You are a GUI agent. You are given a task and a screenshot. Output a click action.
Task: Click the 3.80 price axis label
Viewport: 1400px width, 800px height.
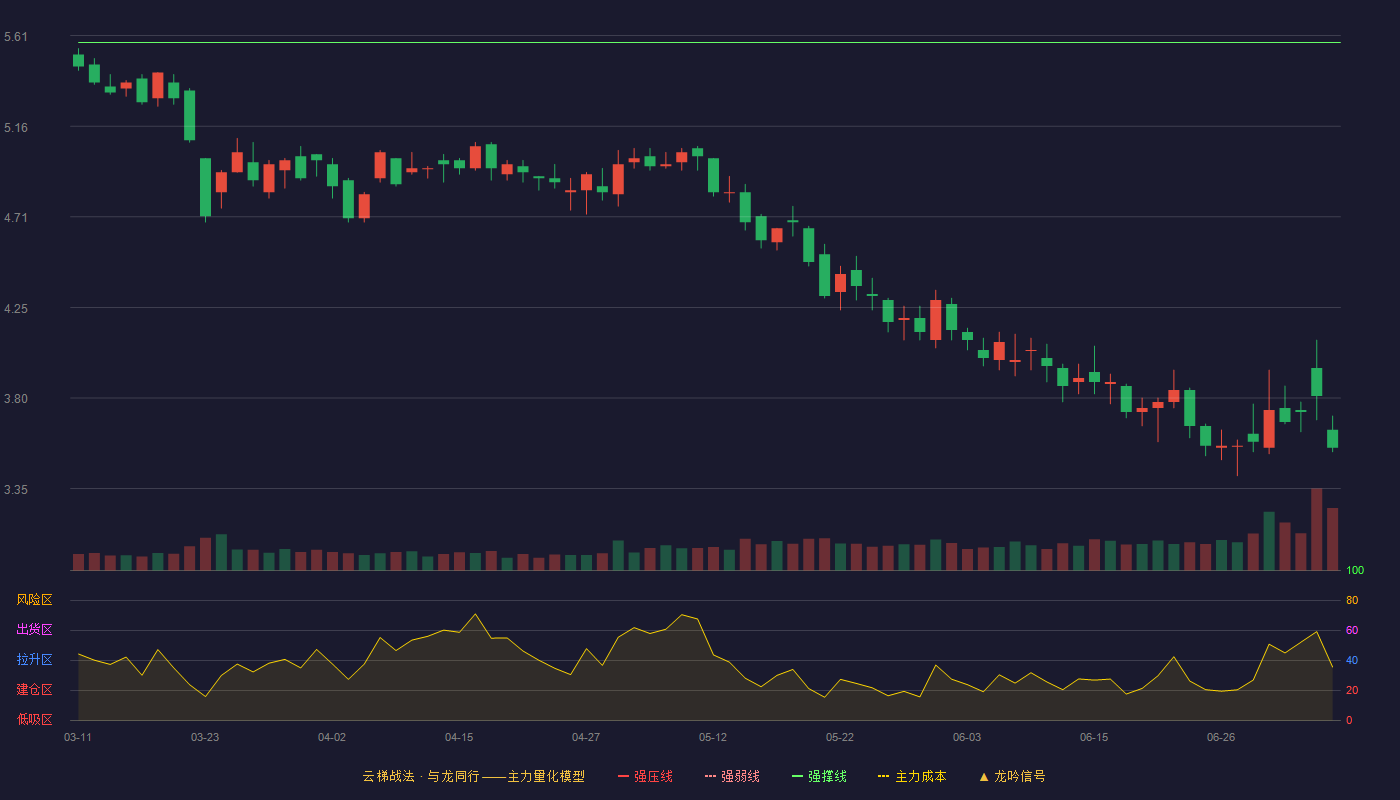[16, 399]
